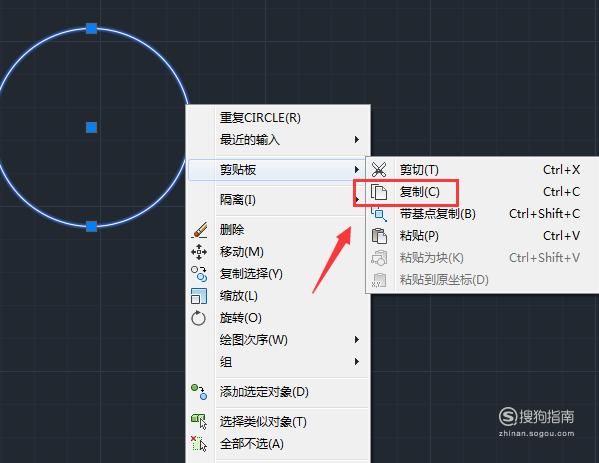Expand the 绘图次序(W) submenu arrow
Image resolution: width=599 pixels, height=463 pixels.
356,340
